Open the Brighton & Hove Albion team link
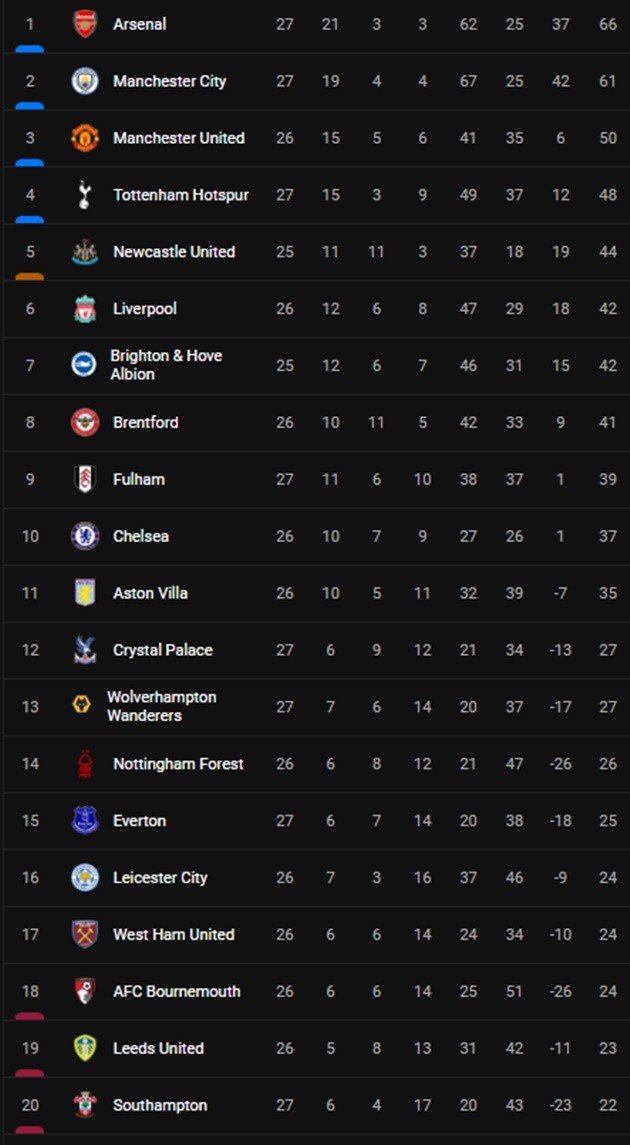Viewport: 630px width, 1145px height. click(166, 365)
